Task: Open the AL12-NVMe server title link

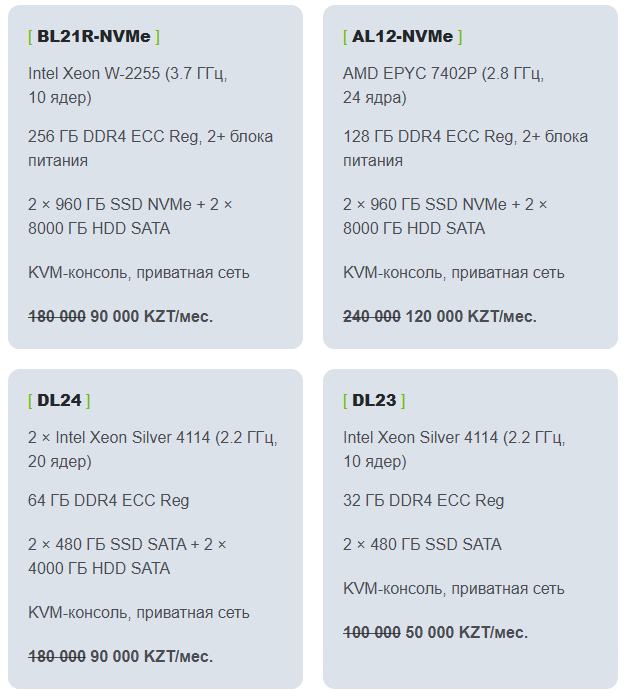Action: click(x=402, y=36)
